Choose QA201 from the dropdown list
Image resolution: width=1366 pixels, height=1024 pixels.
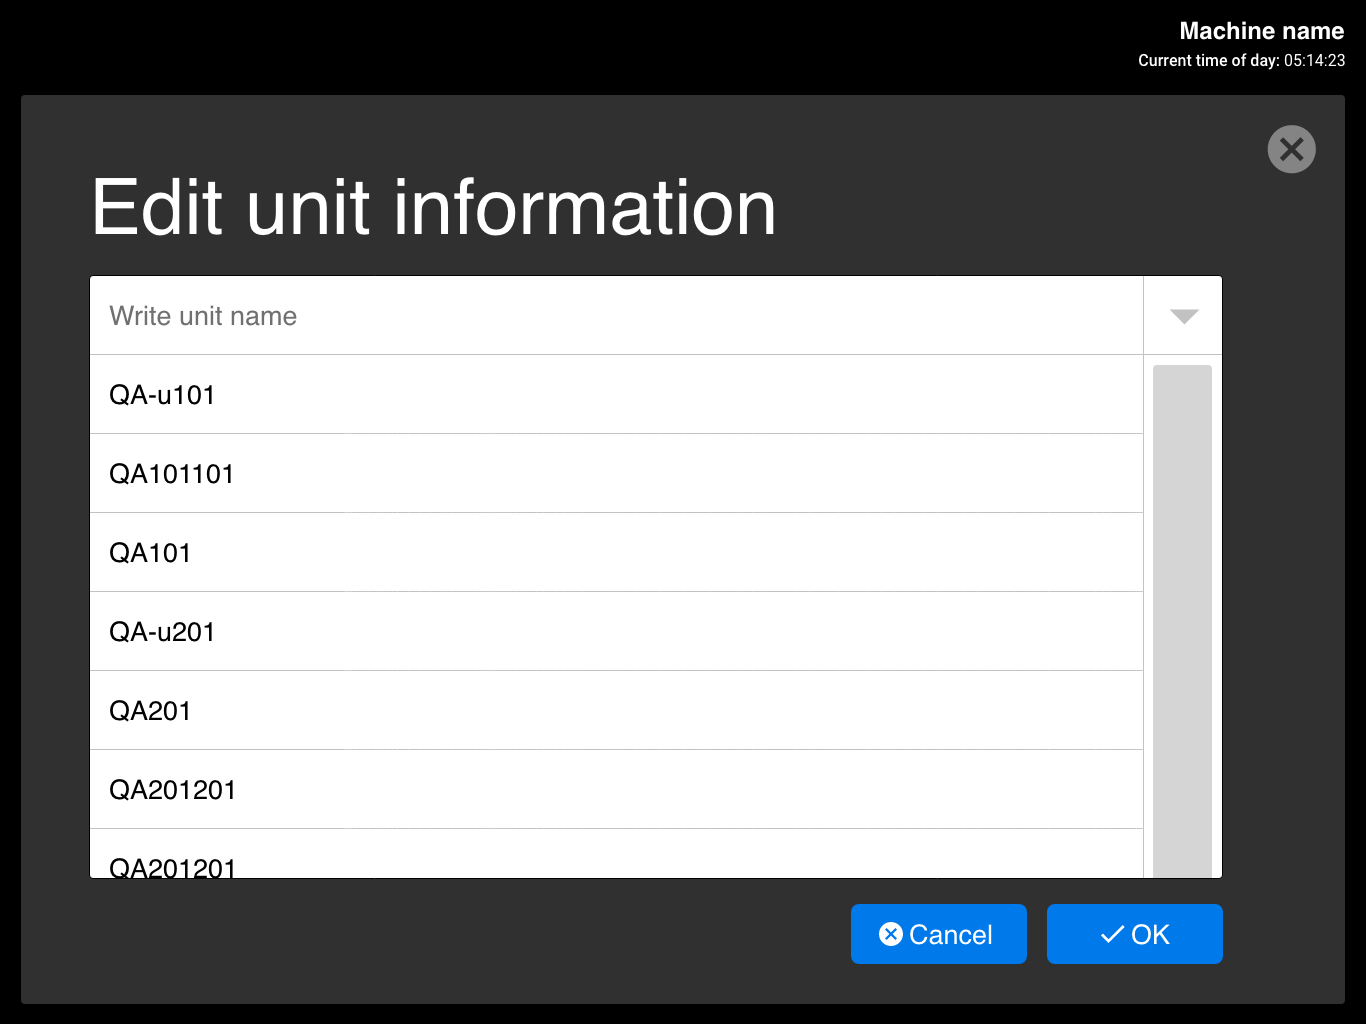point(615,711)
